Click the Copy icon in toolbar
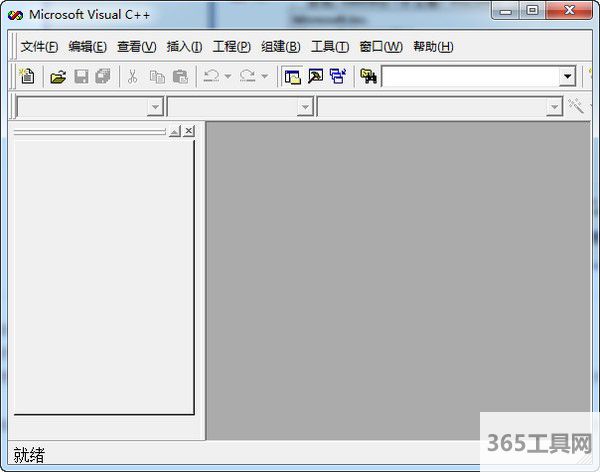The height and width of the screenshot is (472, 600). 157,77
